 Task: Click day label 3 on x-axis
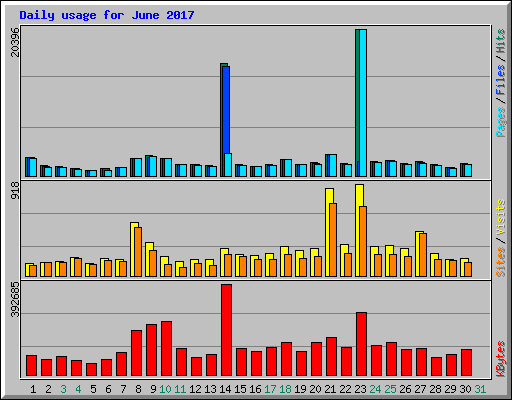[x=63, y=389]
